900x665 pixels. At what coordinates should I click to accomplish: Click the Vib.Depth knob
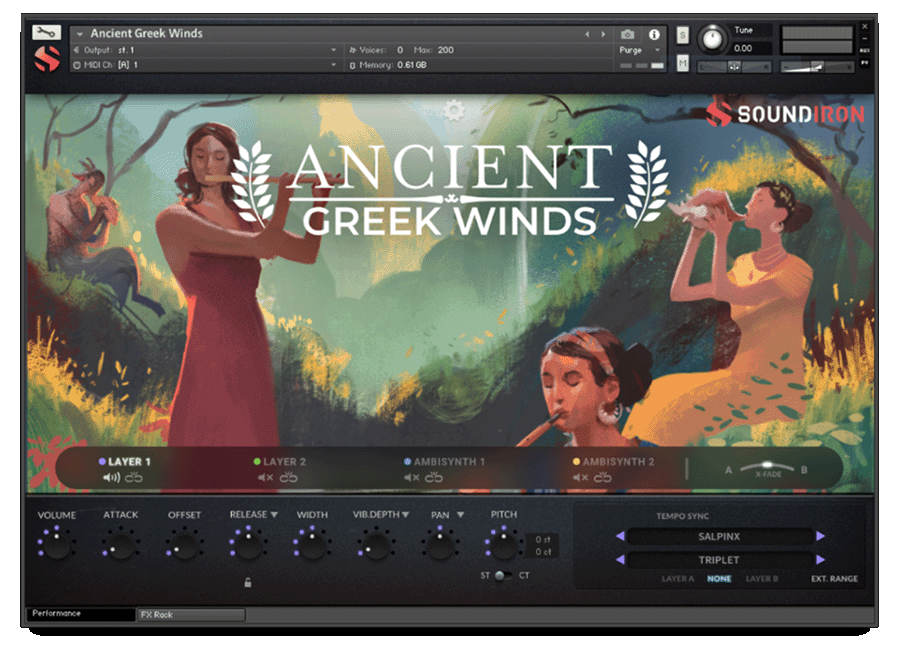pyautogui.click(x=376, y=545)
